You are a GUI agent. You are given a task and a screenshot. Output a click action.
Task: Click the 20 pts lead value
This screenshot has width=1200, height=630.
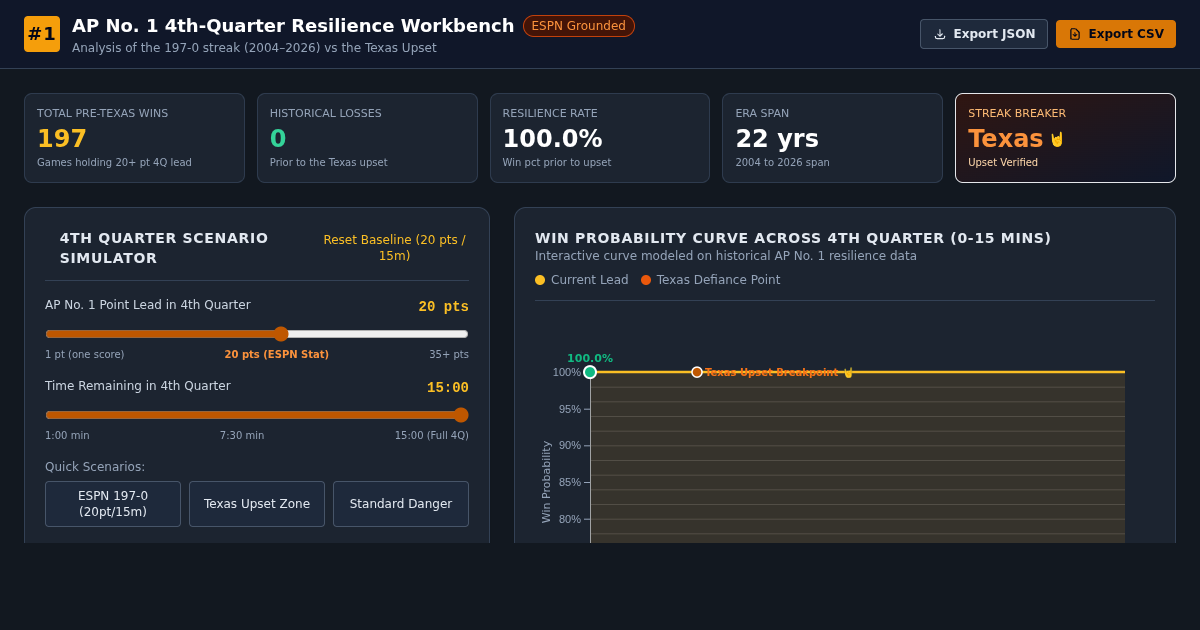(x=443, y=307)
